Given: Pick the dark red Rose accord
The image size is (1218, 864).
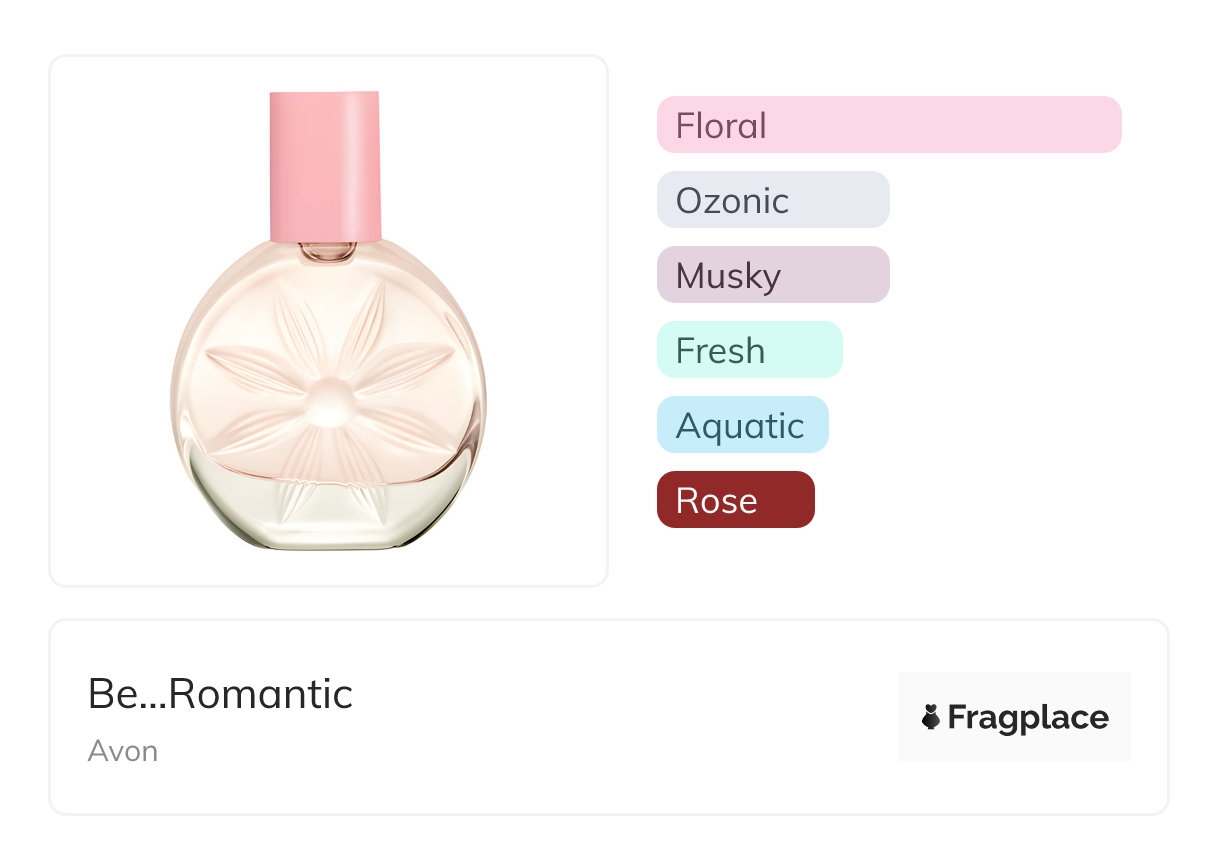Looking at the screenshot, I should 735,500.
